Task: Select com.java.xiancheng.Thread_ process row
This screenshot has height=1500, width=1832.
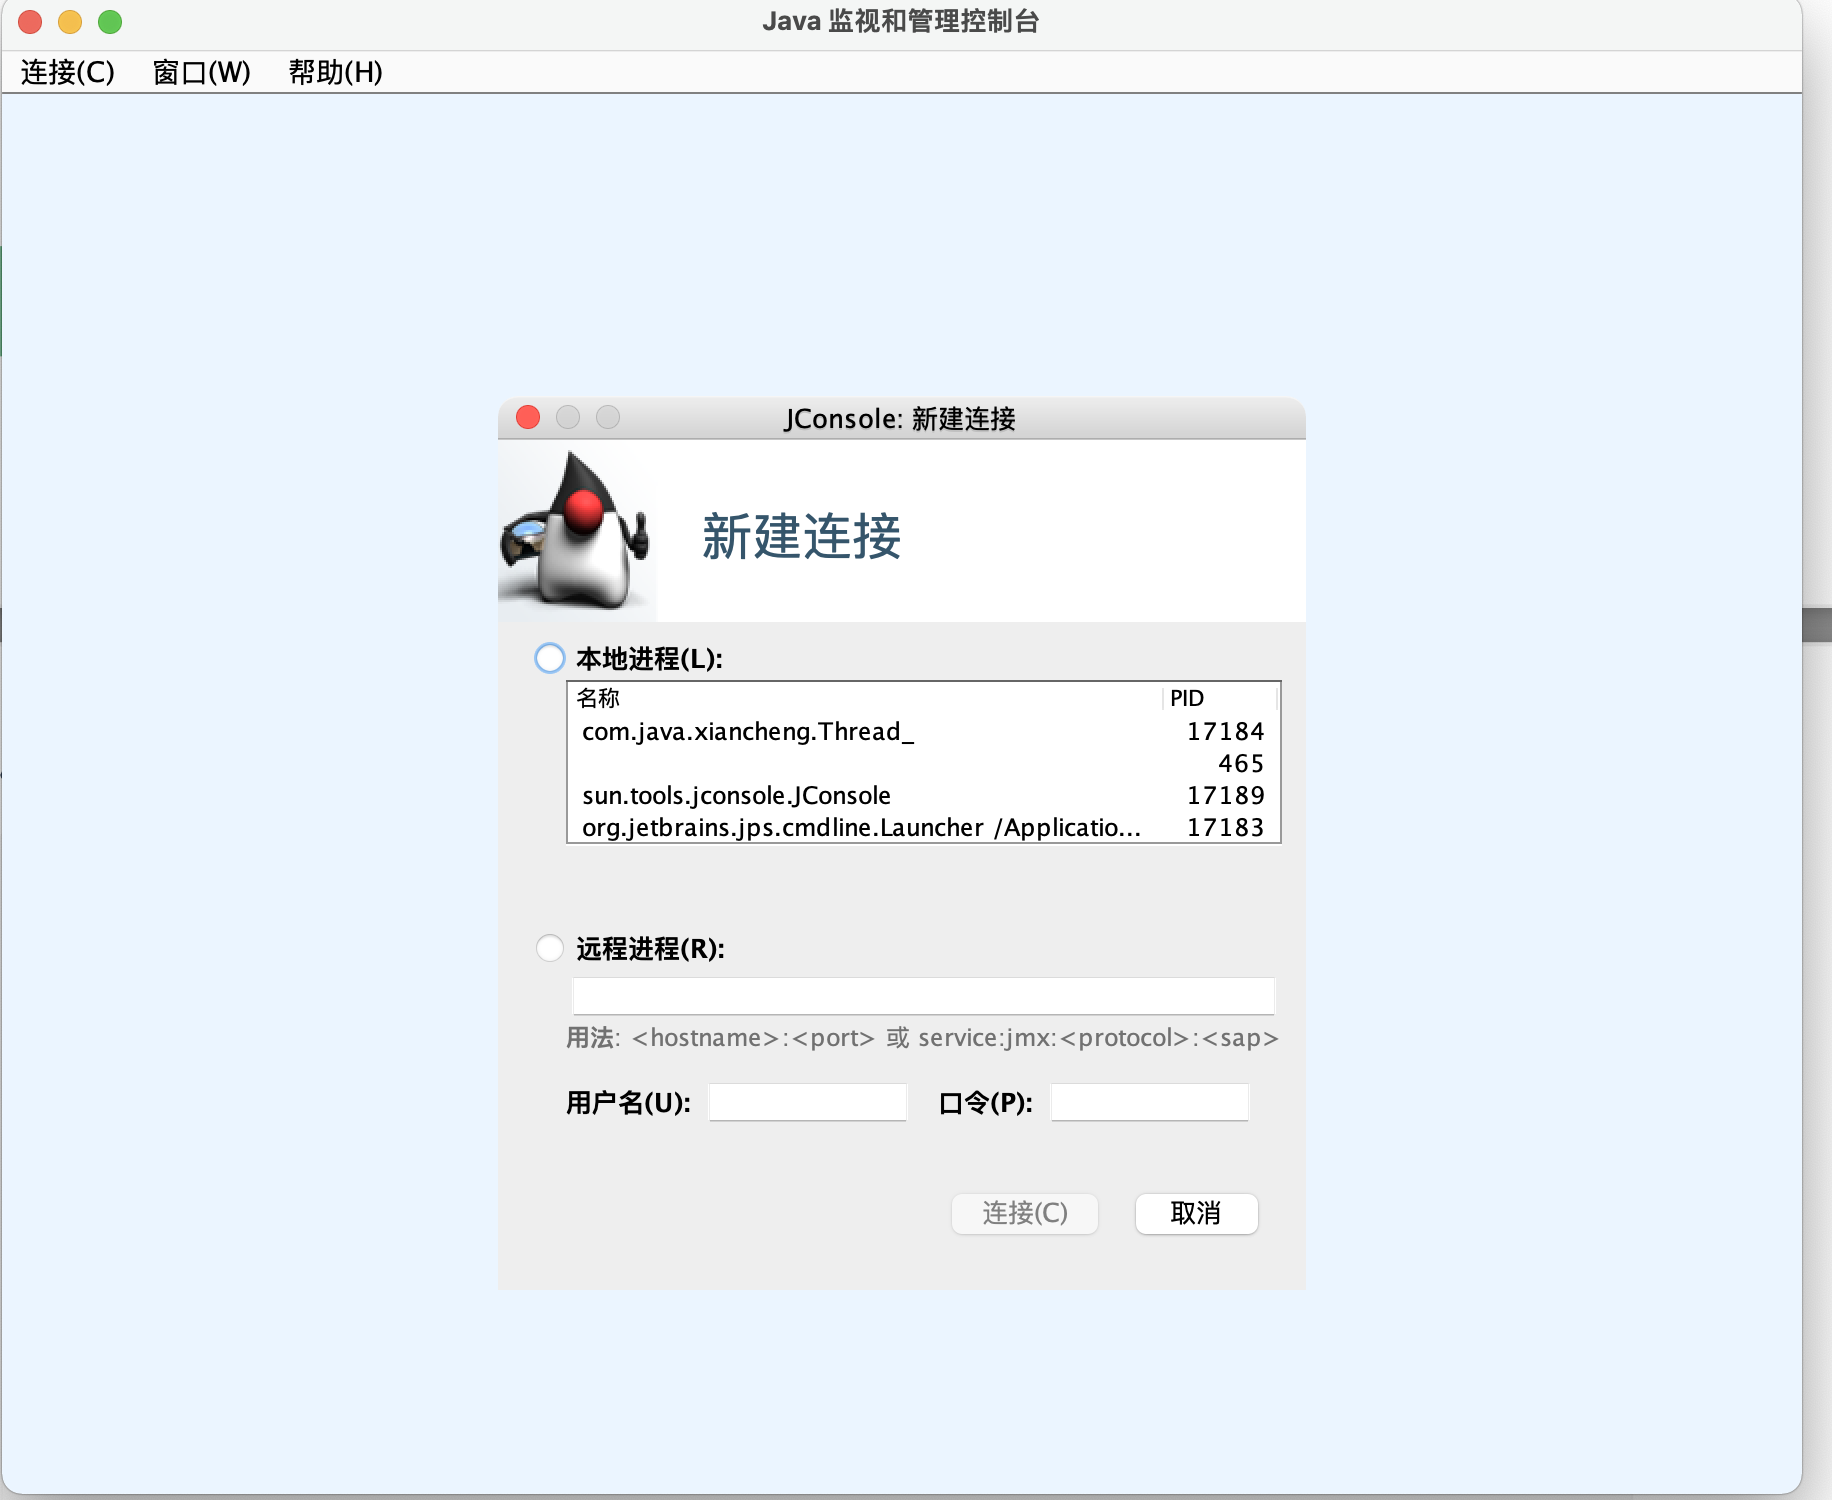Action: 923,731
